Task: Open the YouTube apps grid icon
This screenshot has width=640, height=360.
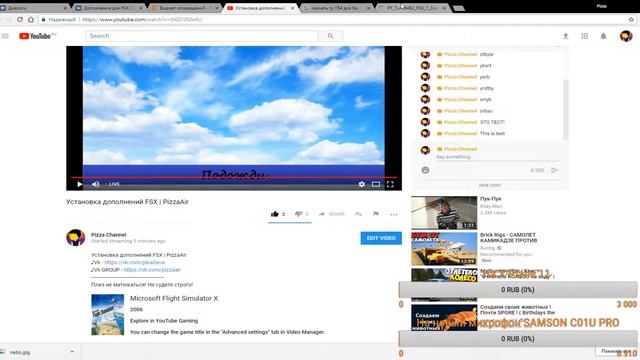Action: 584,36
